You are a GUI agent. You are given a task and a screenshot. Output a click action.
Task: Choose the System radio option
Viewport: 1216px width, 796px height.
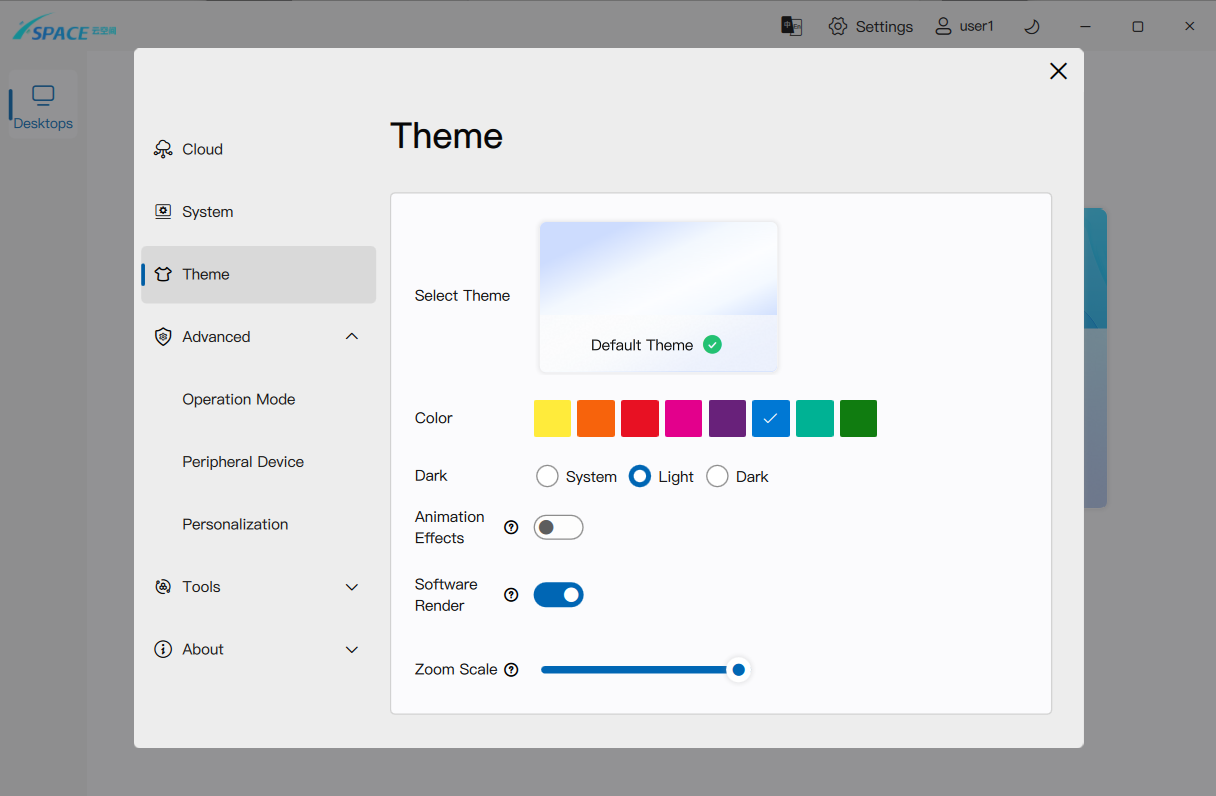click(547, 477)
